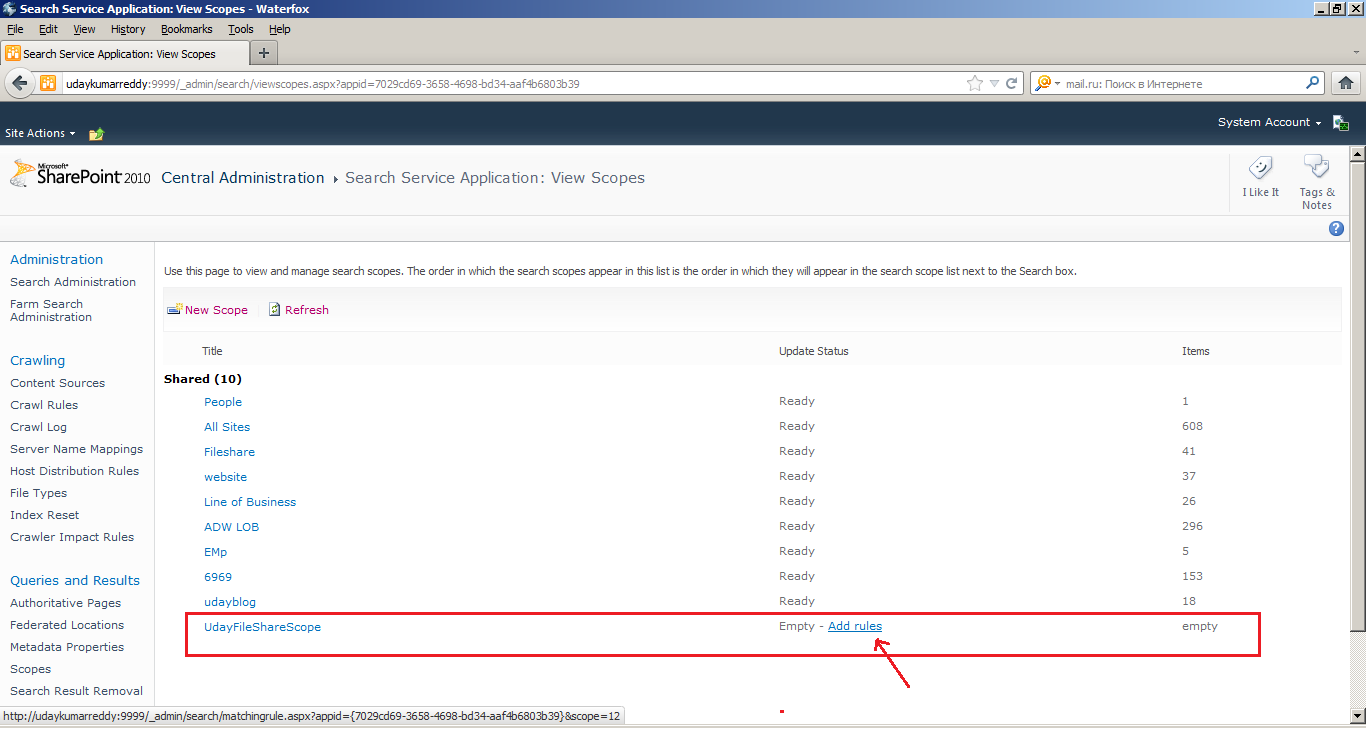Viewport: 1366px width, 730px height.
Task: Click the search magnifier icon in search box
Action: coord(1313,83)
